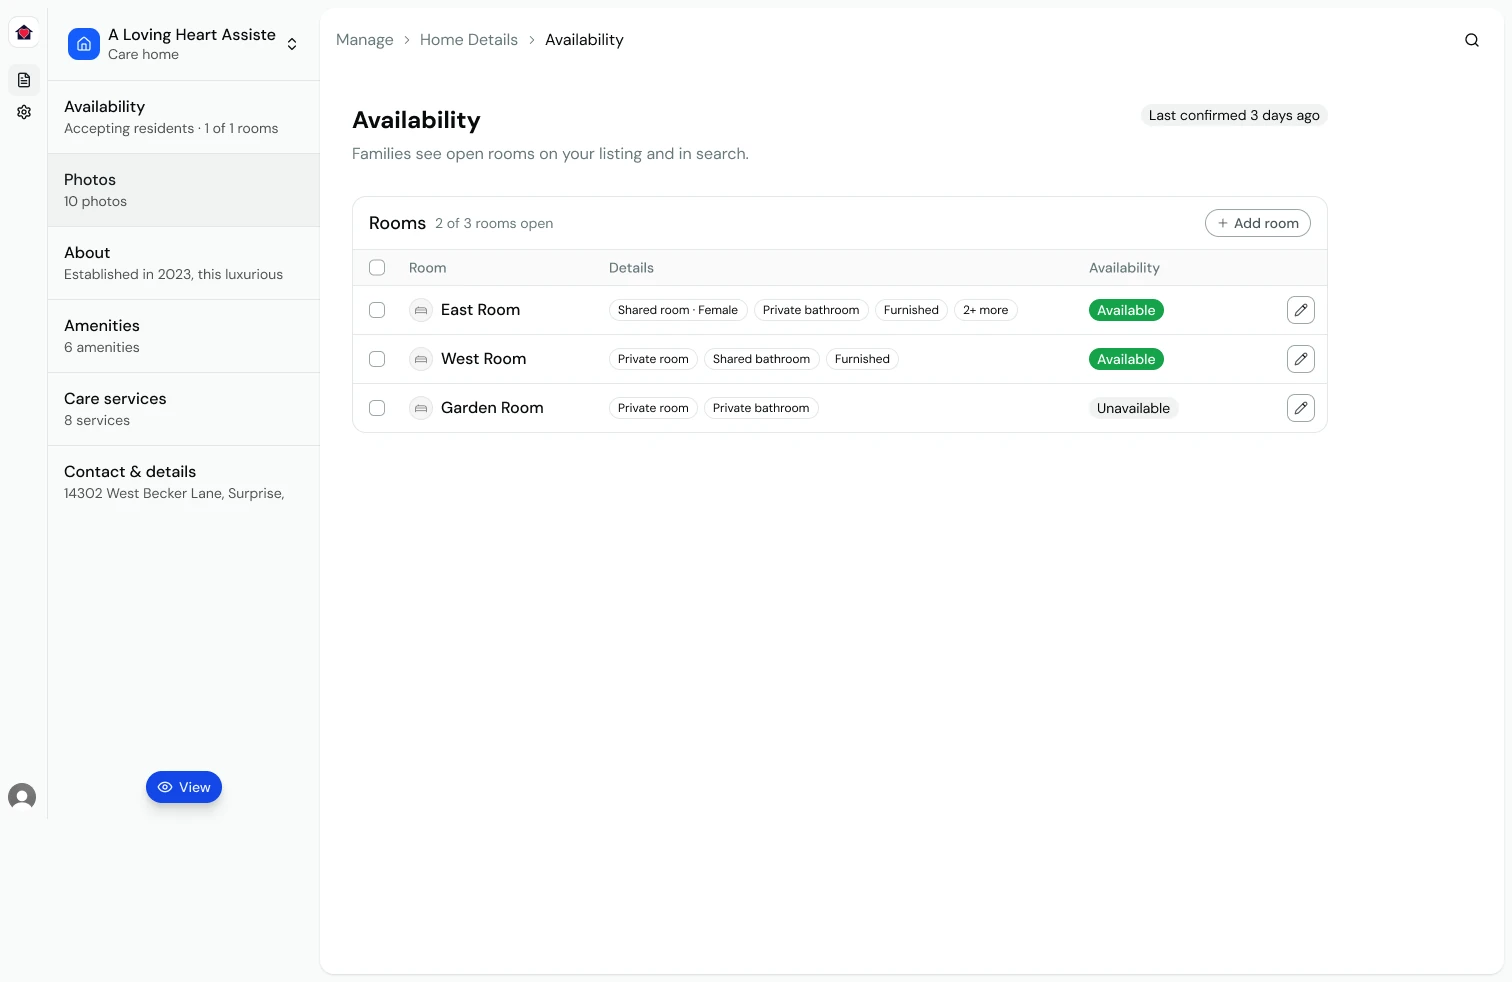Open the settings gear icon in left rail
1512x982 pixels.
pyautogui.click(x=24, y=112)
